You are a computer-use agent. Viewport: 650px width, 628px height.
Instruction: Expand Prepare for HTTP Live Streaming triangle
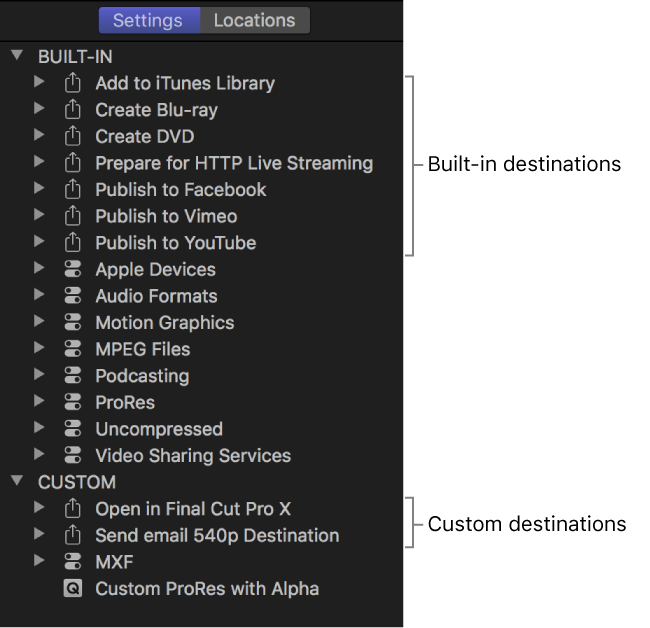39,161
